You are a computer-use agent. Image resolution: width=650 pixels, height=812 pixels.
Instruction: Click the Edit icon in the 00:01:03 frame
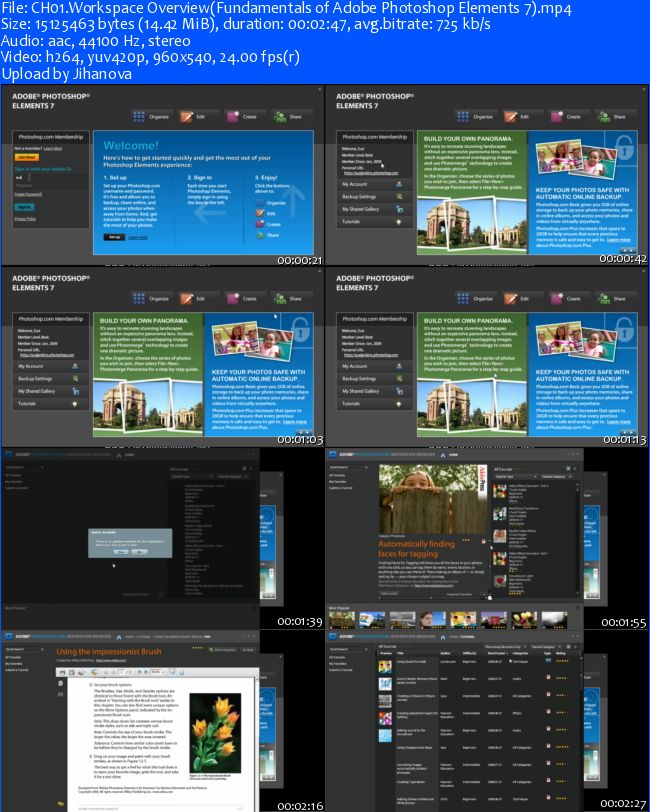pyautogui.click(x=186, y=298)
